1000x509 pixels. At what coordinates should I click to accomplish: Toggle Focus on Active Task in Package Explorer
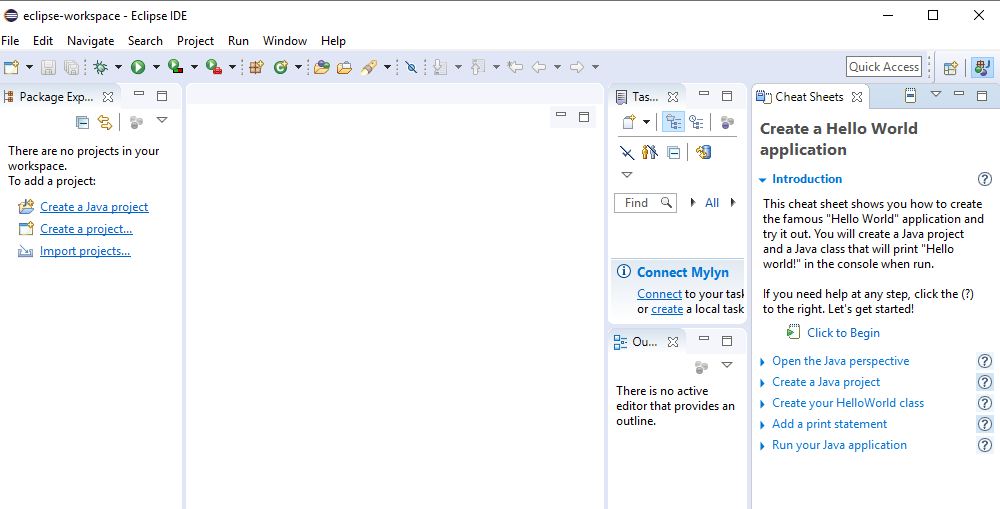pyautogui.click(x=136, y=122)
